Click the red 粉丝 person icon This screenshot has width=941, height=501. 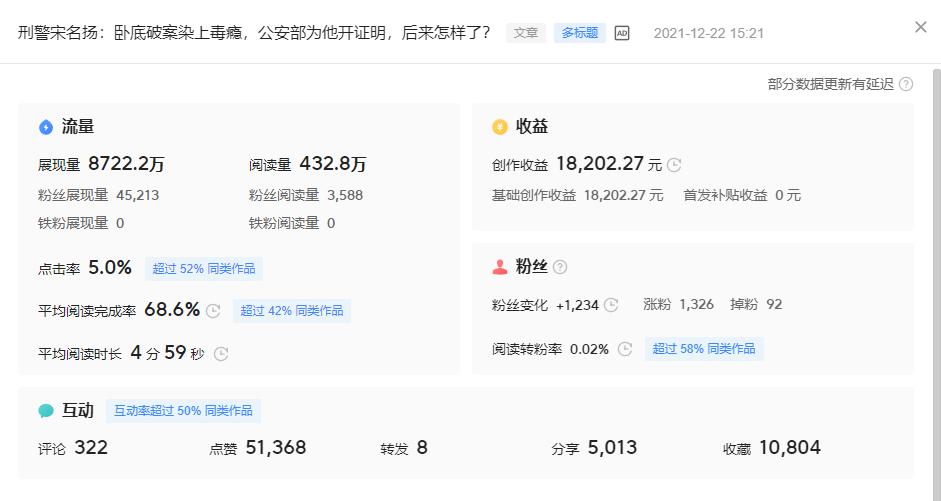pos(499,267)
